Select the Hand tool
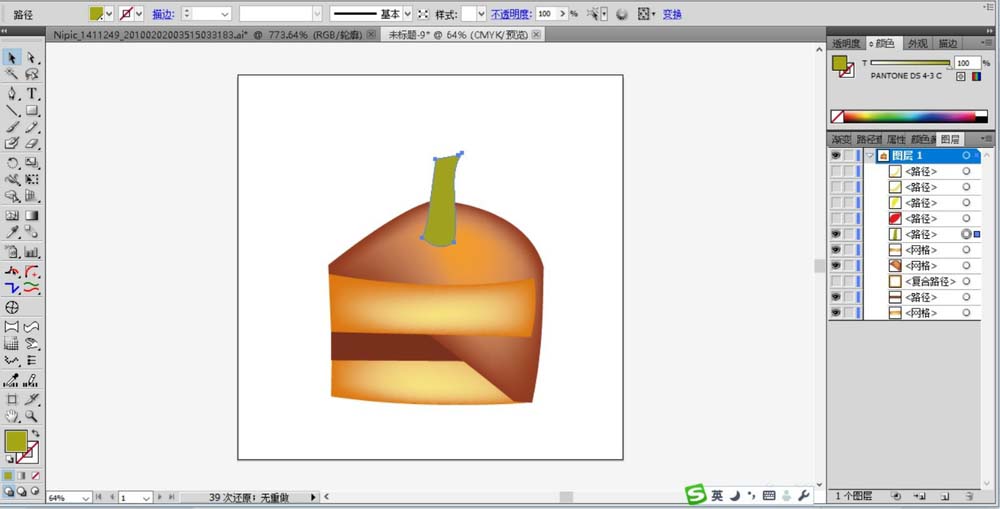The width and height of the screenshot is (1000, 509). click(x=12, y=415)
